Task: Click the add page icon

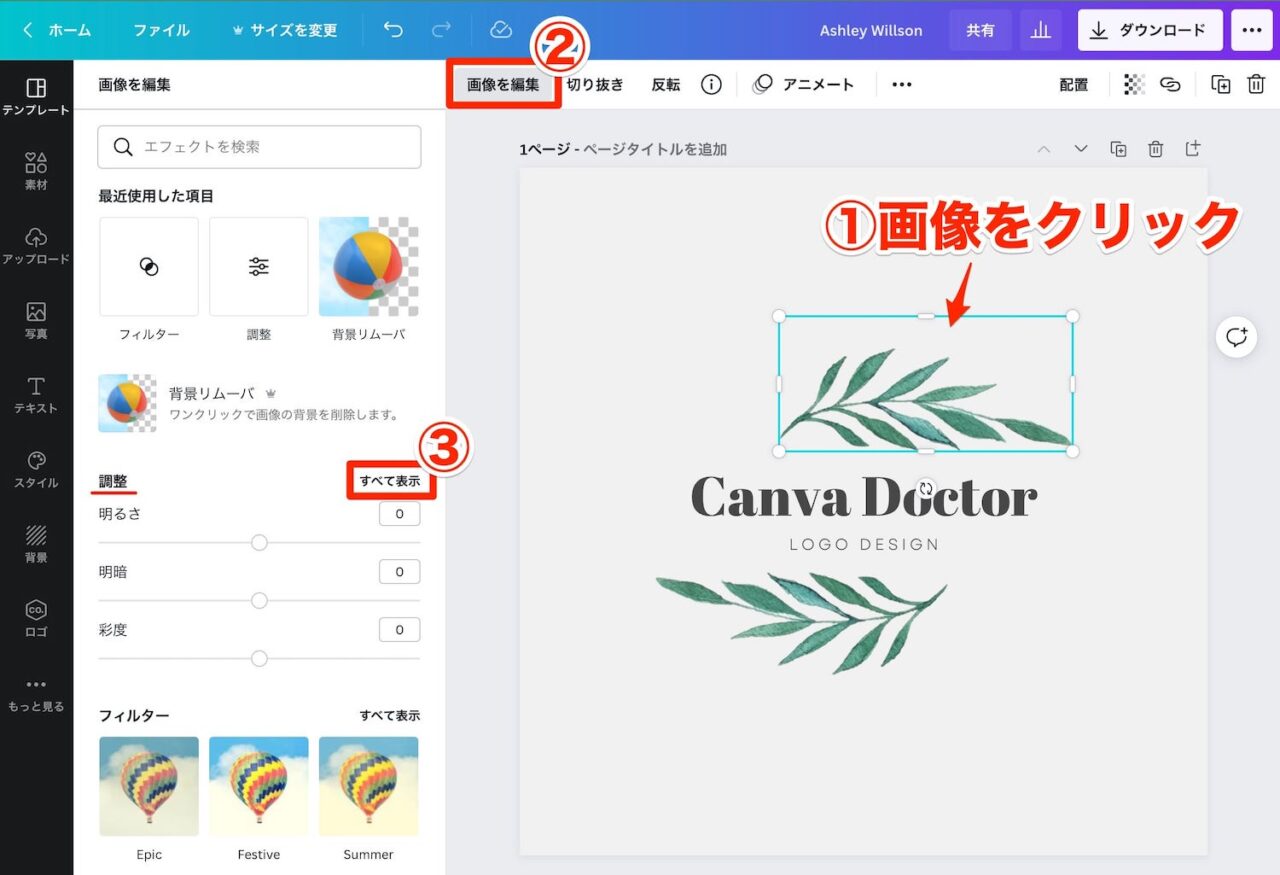Action: [1192, 149]
